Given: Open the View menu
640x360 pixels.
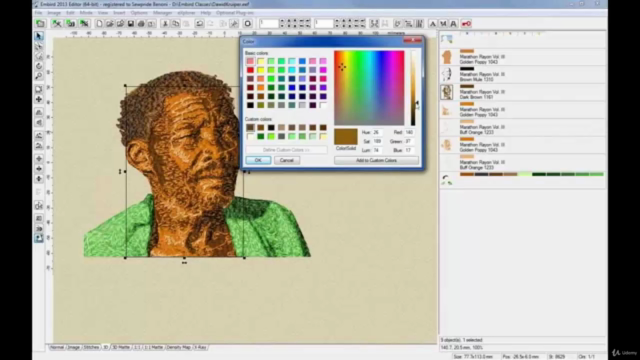Looking at the screenshot, I should pos(102,13).
